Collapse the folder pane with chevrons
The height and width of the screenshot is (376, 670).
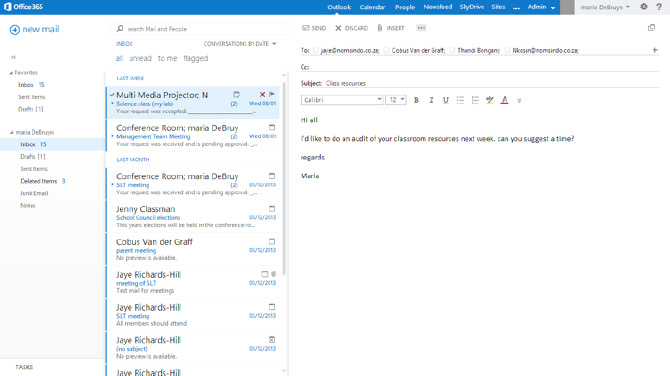click(x=13, y=57)
